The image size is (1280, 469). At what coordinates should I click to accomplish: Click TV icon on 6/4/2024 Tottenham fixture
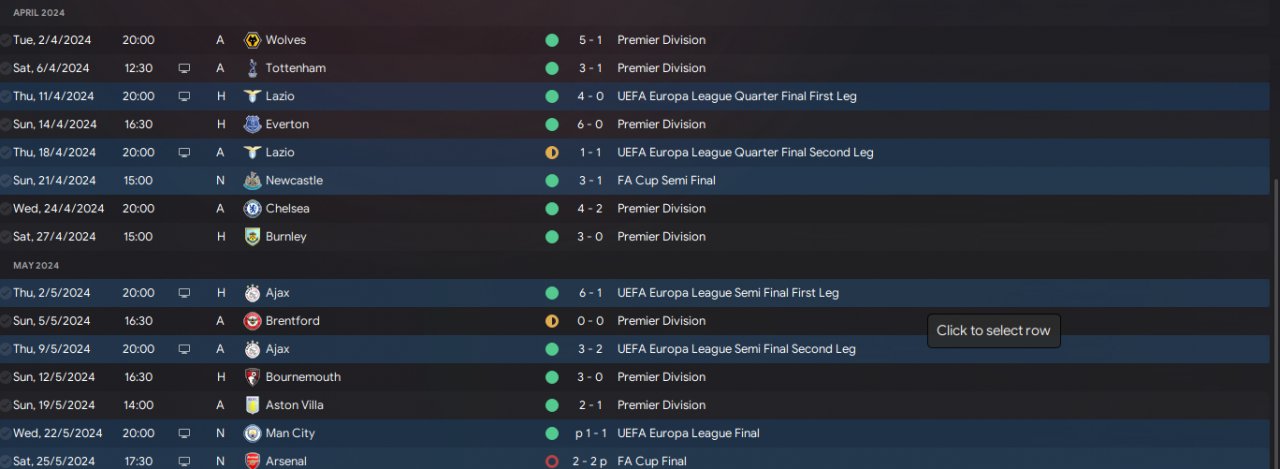tap(184, 69)
